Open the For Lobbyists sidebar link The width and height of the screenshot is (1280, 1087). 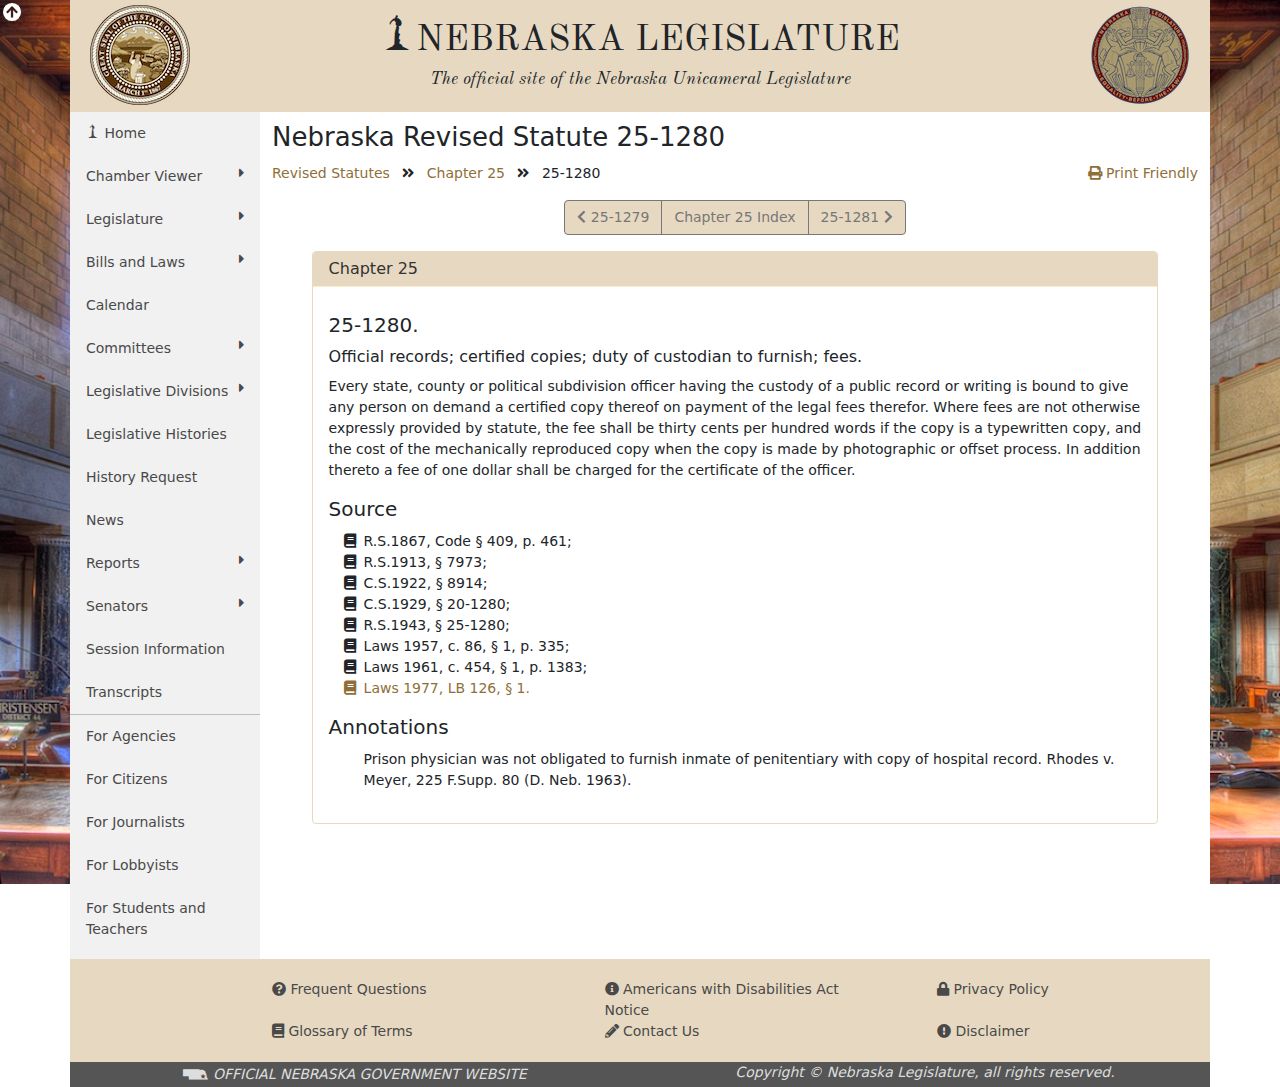165,865
